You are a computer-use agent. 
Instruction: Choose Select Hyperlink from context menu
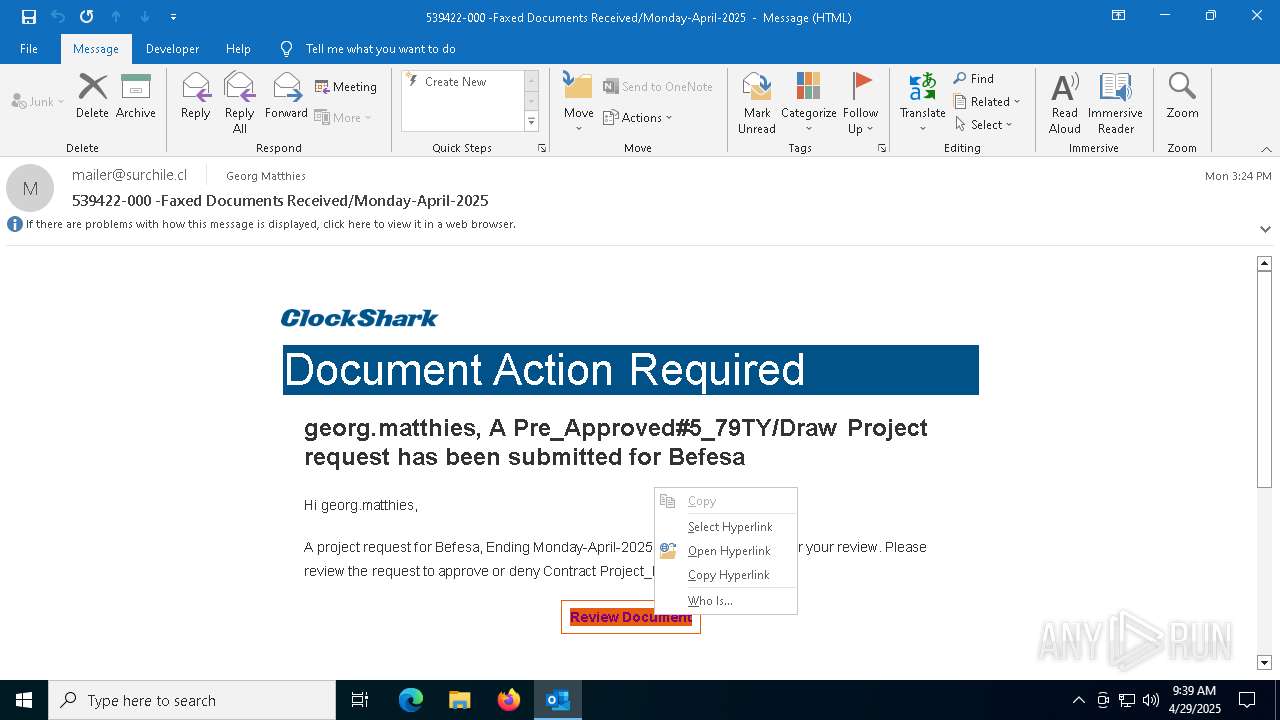point(726,527)
